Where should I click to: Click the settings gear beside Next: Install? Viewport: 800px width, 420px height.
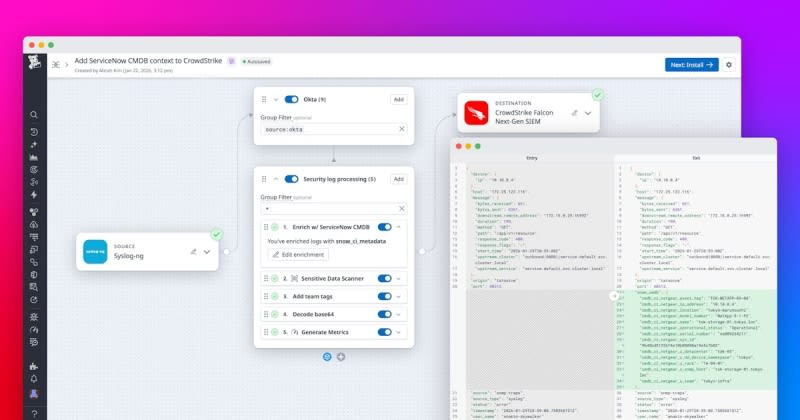pyautogui.click(x=729, y=65)
